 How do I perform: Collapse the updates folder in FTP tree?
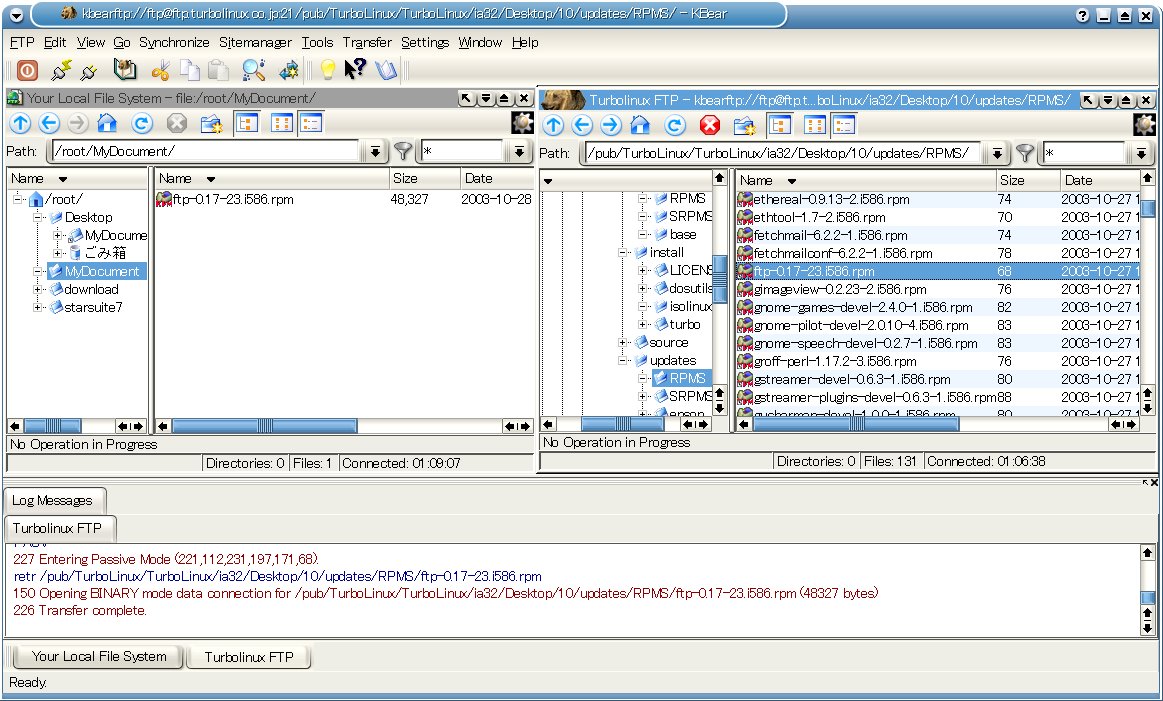pyautogui.click(x=623, y=361)
